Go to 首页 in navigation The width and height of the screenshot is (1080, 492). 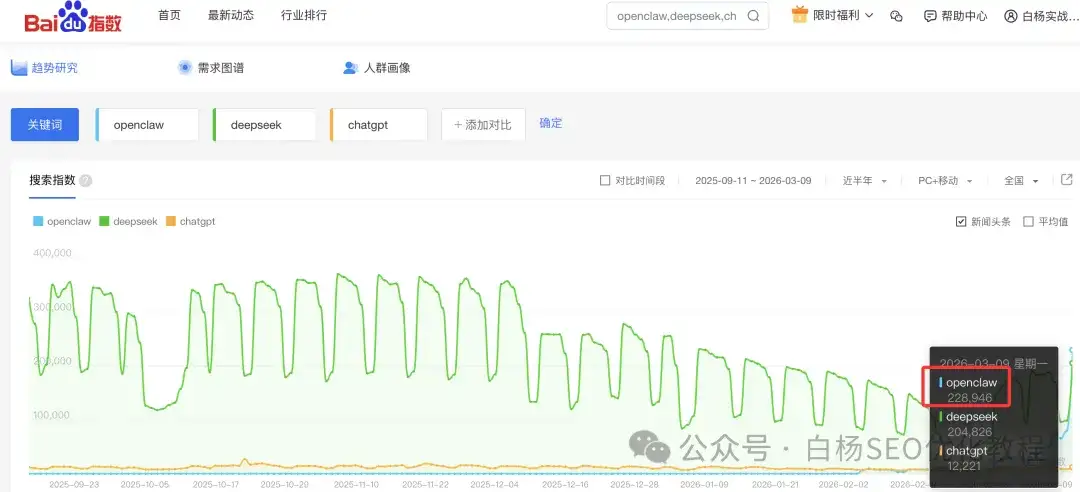pyautogui.click(x=169, y=15)
